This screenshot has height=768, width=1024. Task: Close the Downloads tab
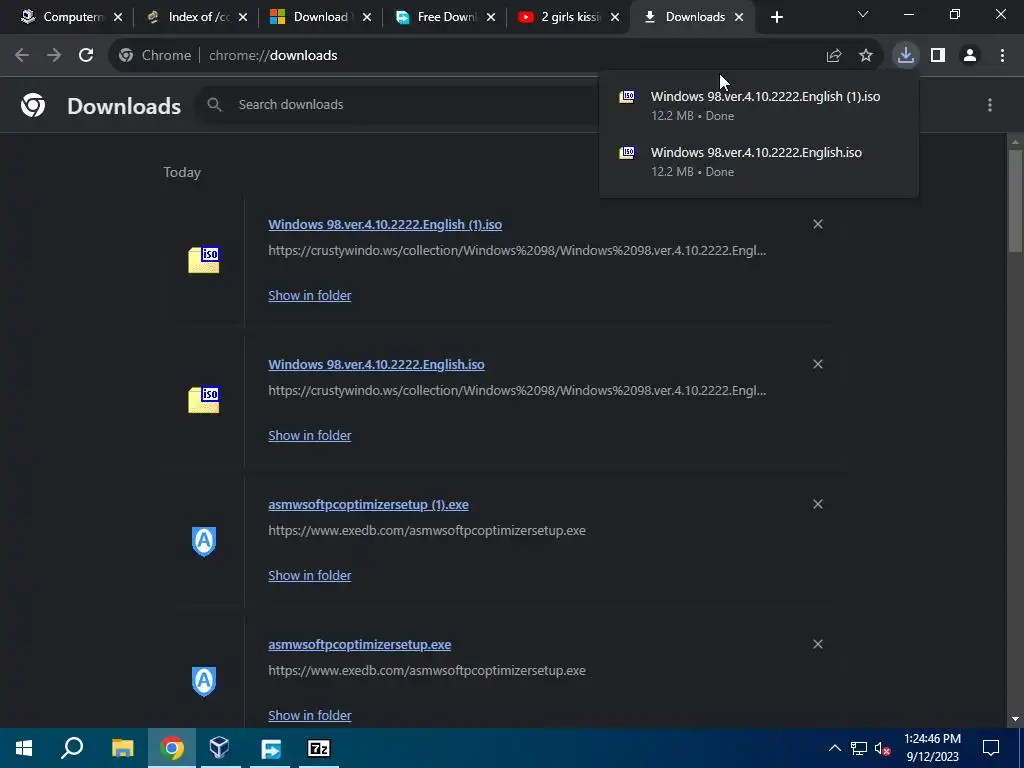739,17
